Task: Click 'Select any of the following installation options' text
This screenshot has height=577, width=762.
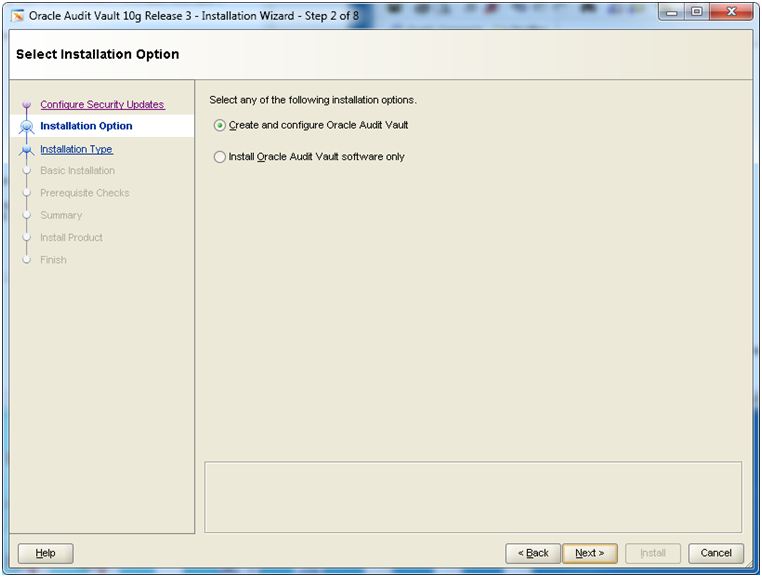Action: [x=313, y=100]
